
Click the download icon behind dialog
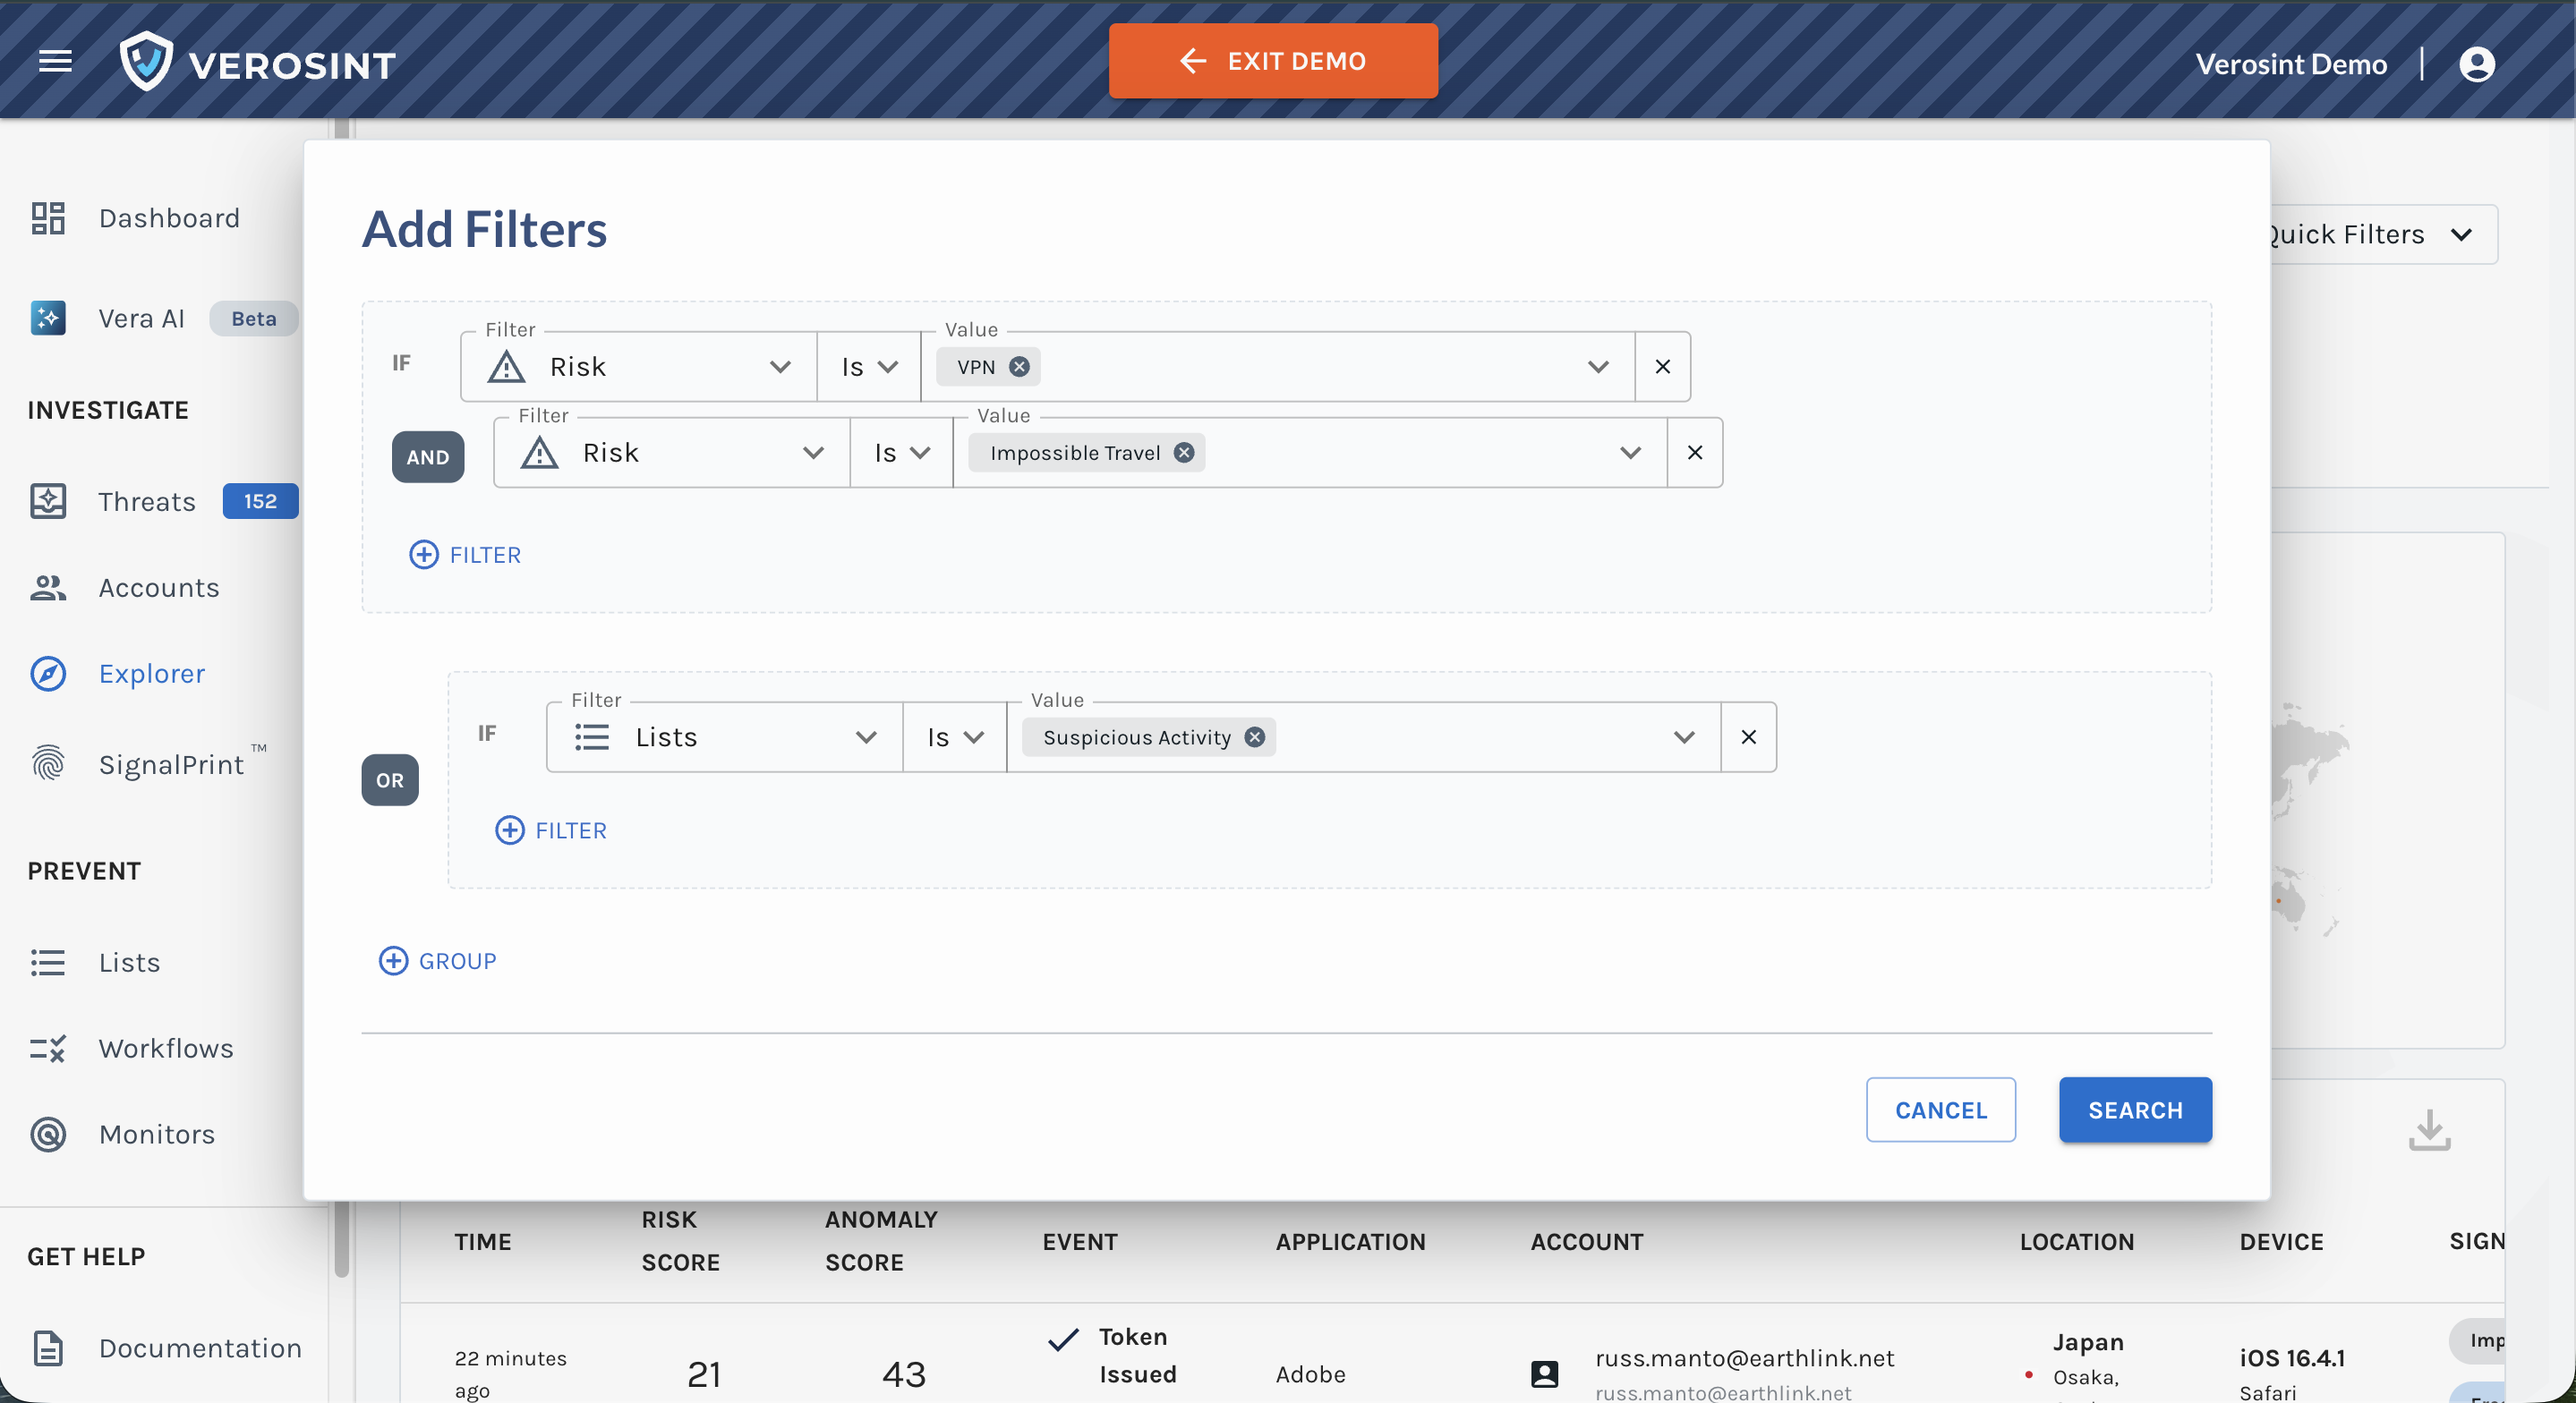point(2429,1130)
